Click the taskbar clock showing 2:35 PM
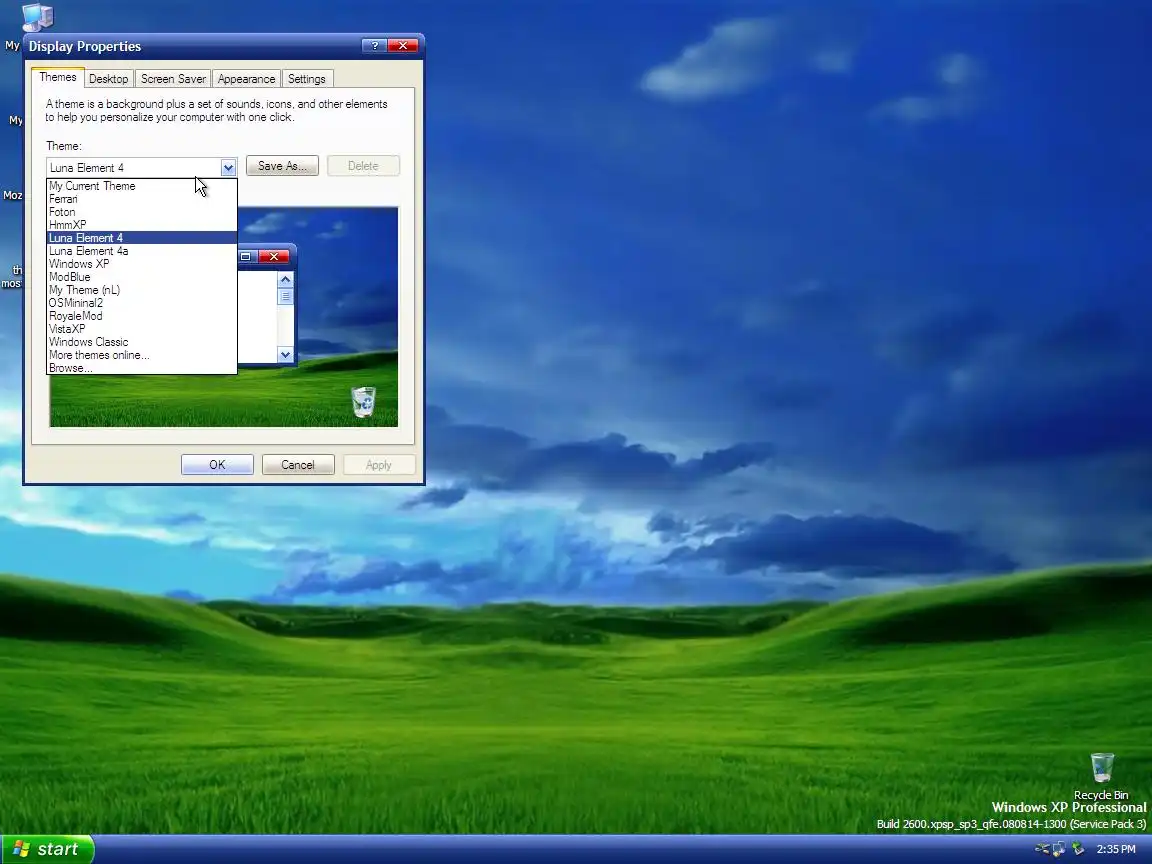1152x864 pixels. click(x=1116, y=849)
